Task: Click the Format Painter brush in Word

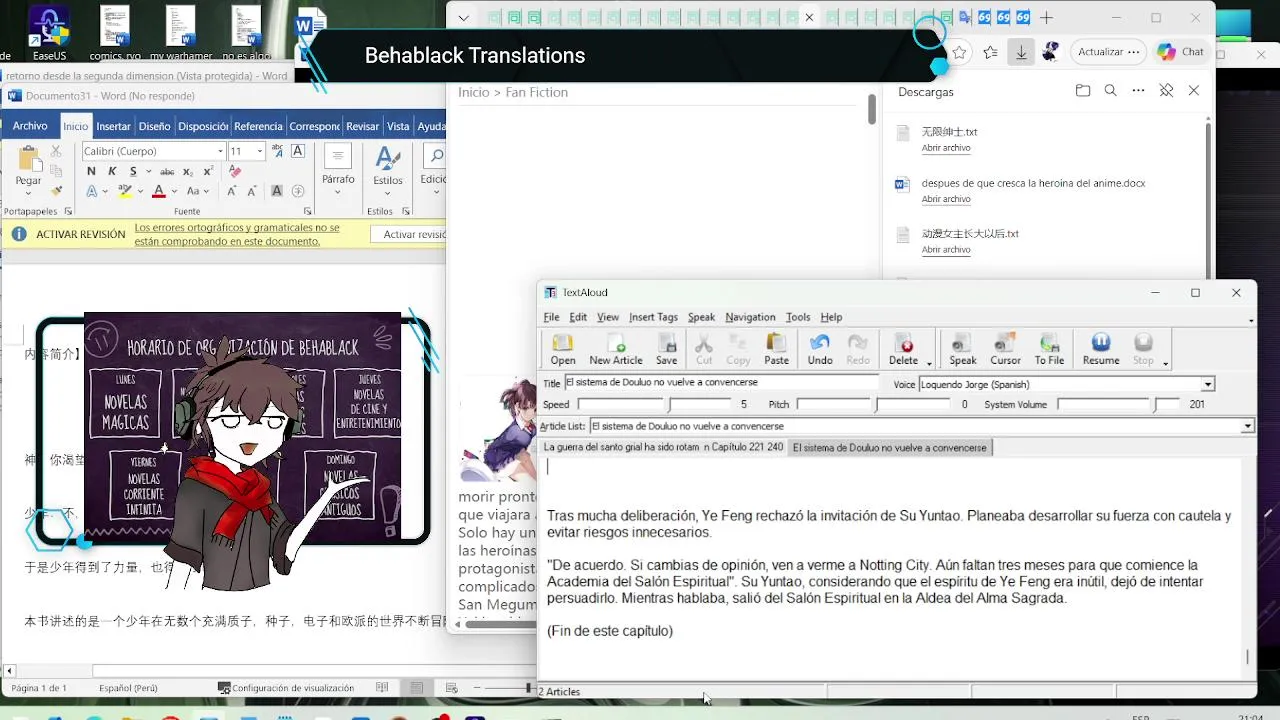Action: (x=56, y=191)
